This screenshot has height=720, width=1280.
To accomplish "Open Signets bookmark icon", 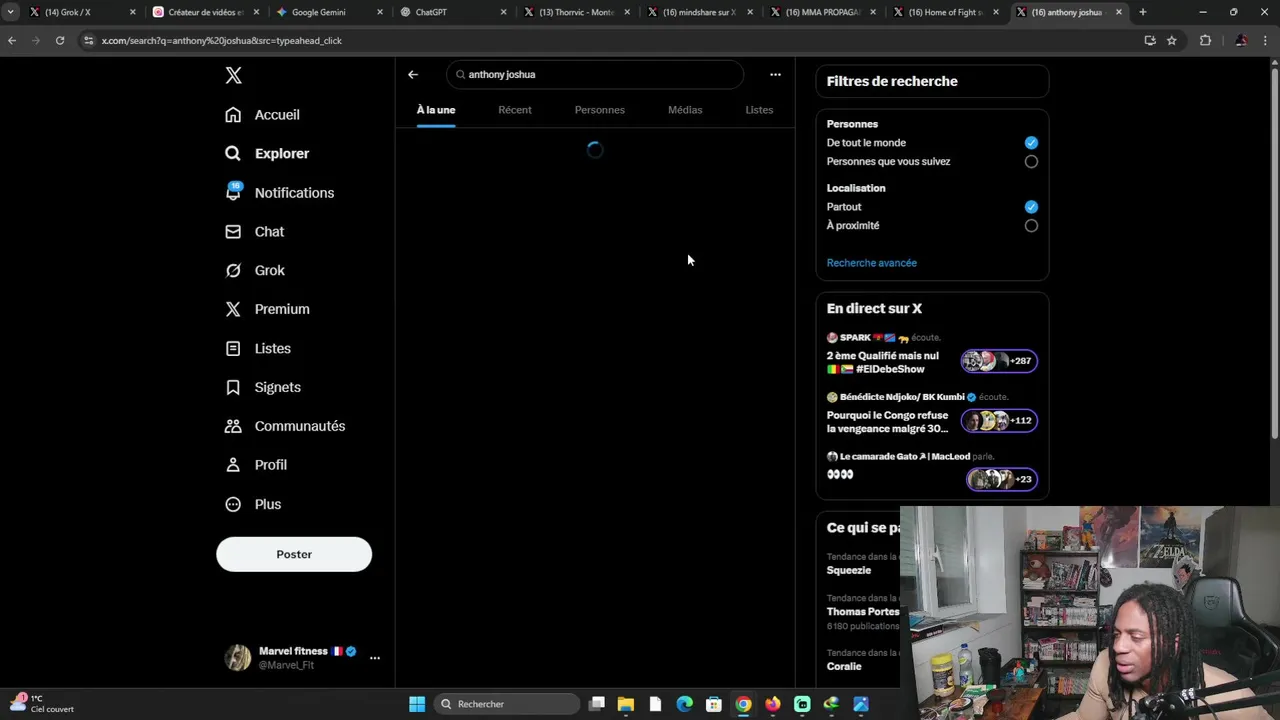I will click(x=233, y=388).
